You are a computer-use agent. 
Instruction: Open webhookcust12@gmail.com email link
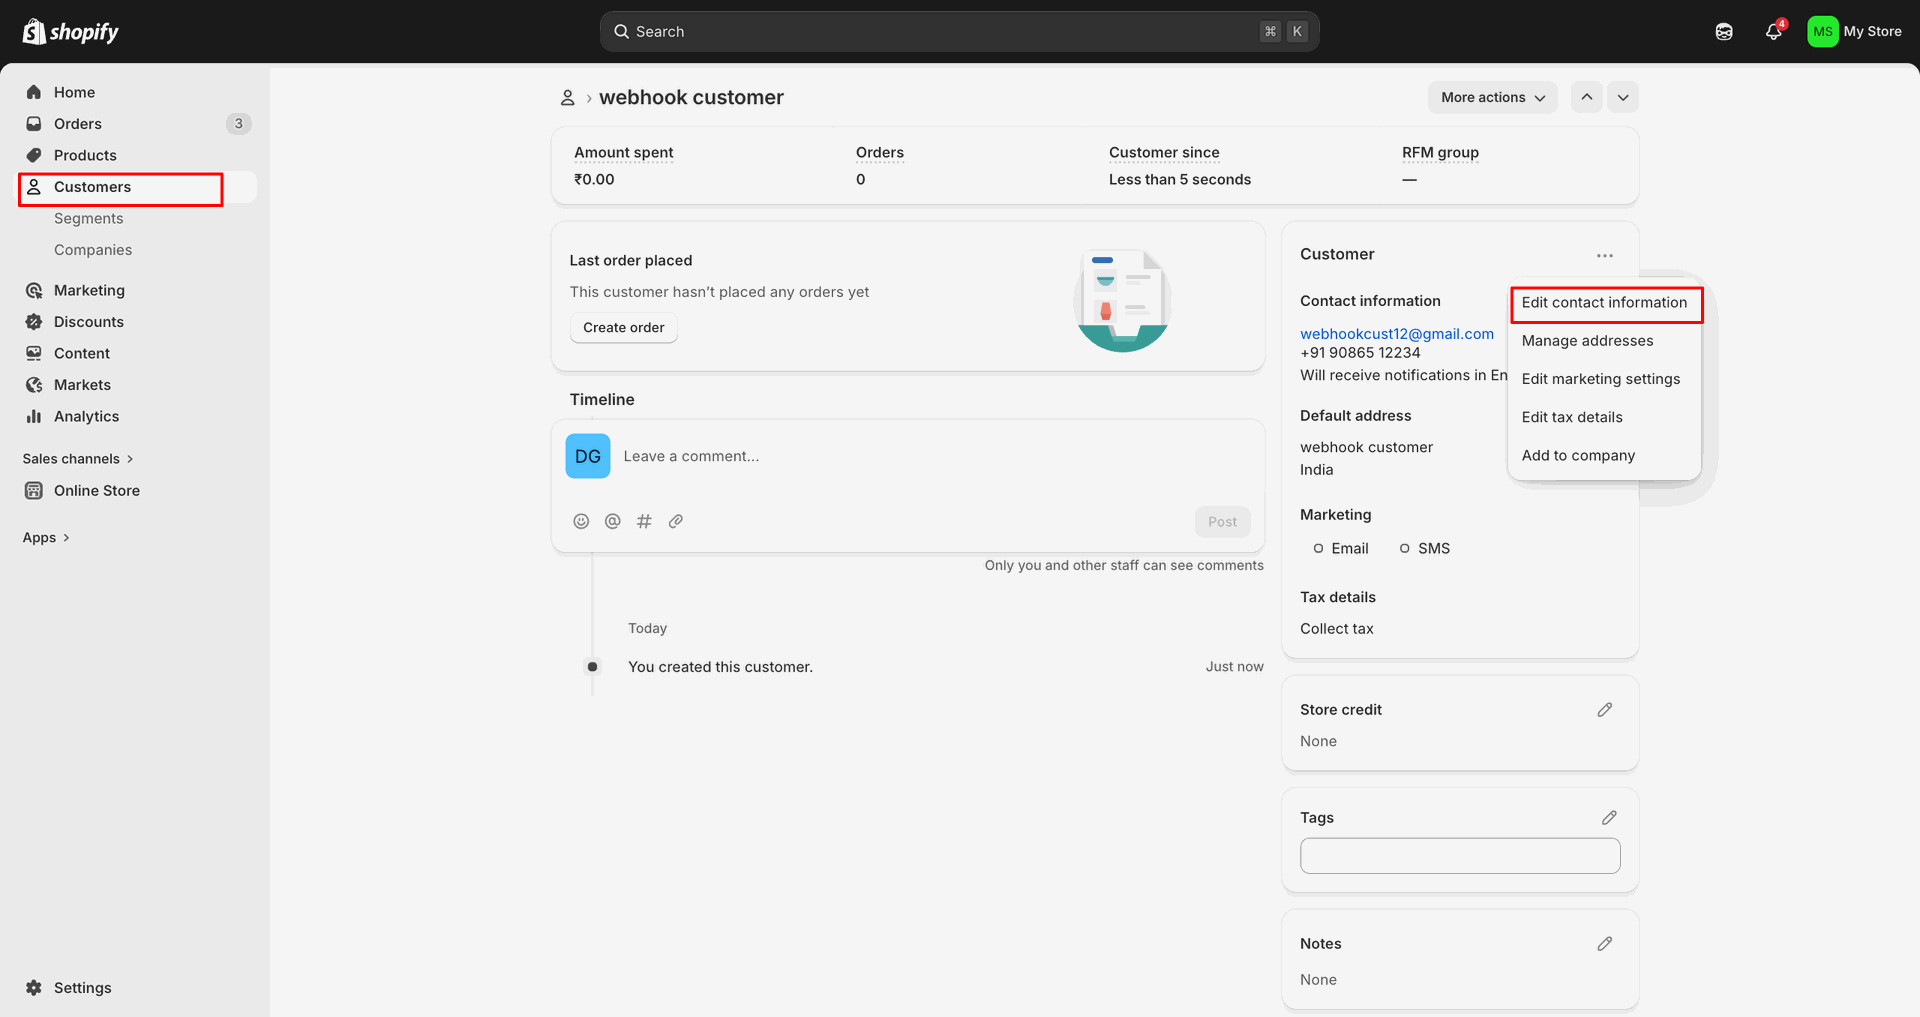(x=1397, y=334)
